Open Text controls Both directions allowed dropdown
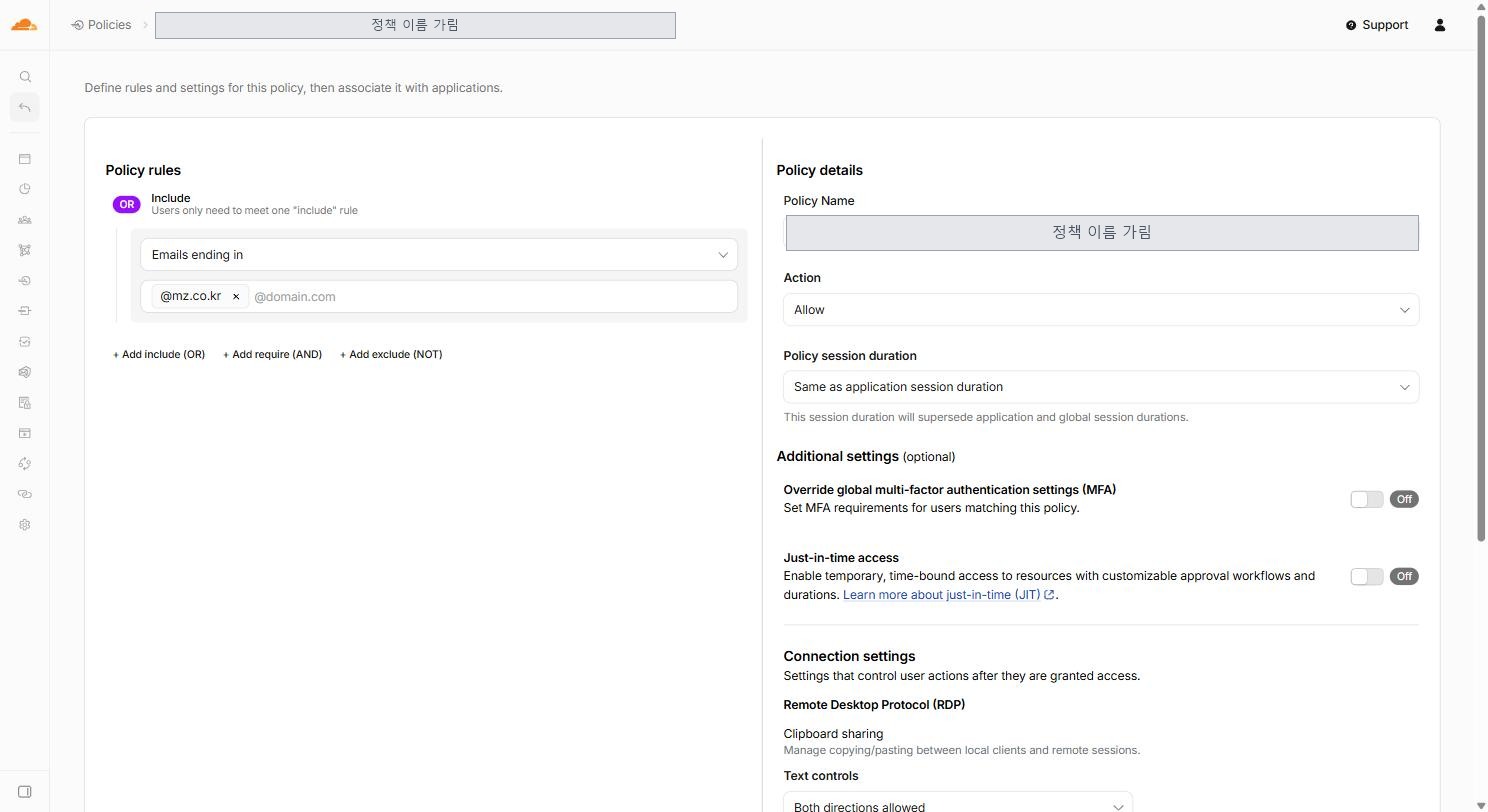 pos(958,803)
